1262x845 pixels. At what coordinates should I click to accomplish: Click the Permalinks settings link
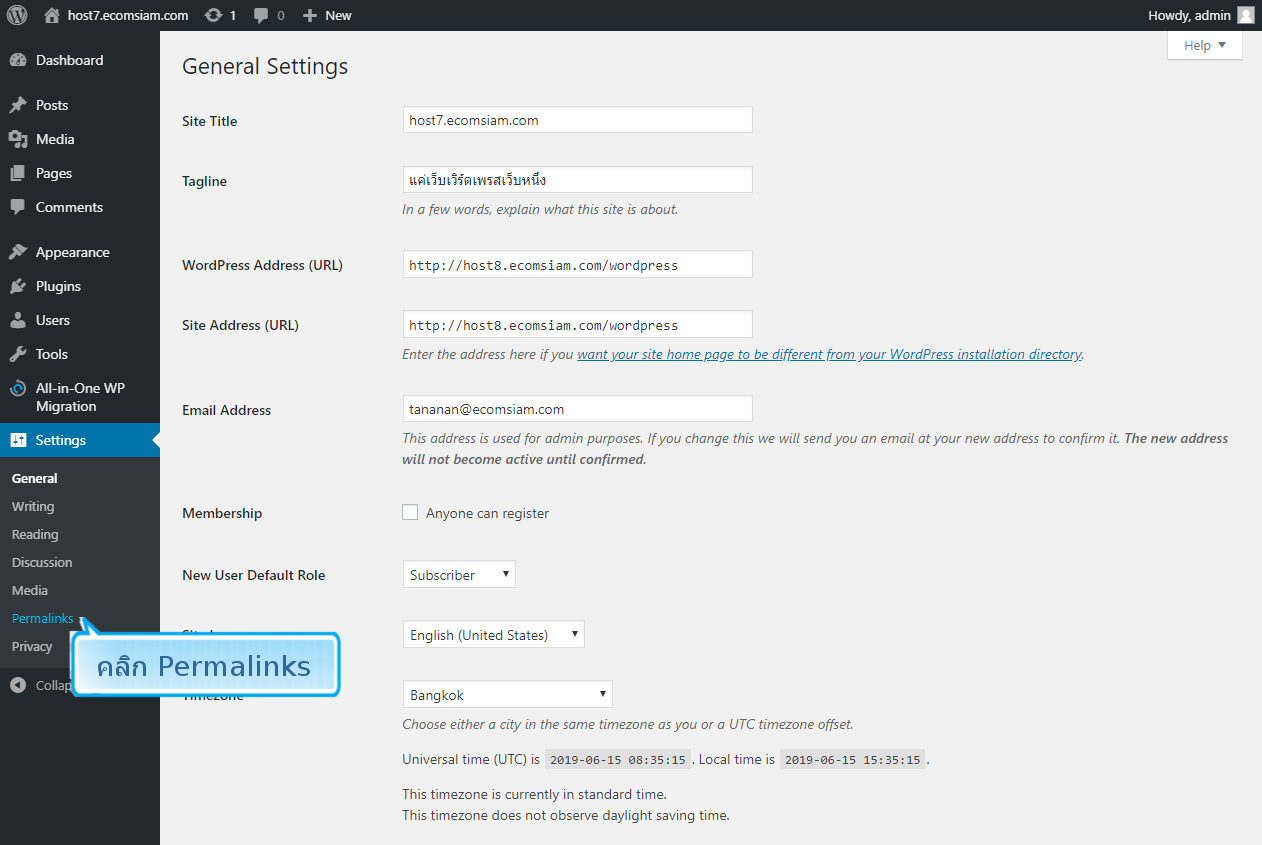(x=43, y=618)
